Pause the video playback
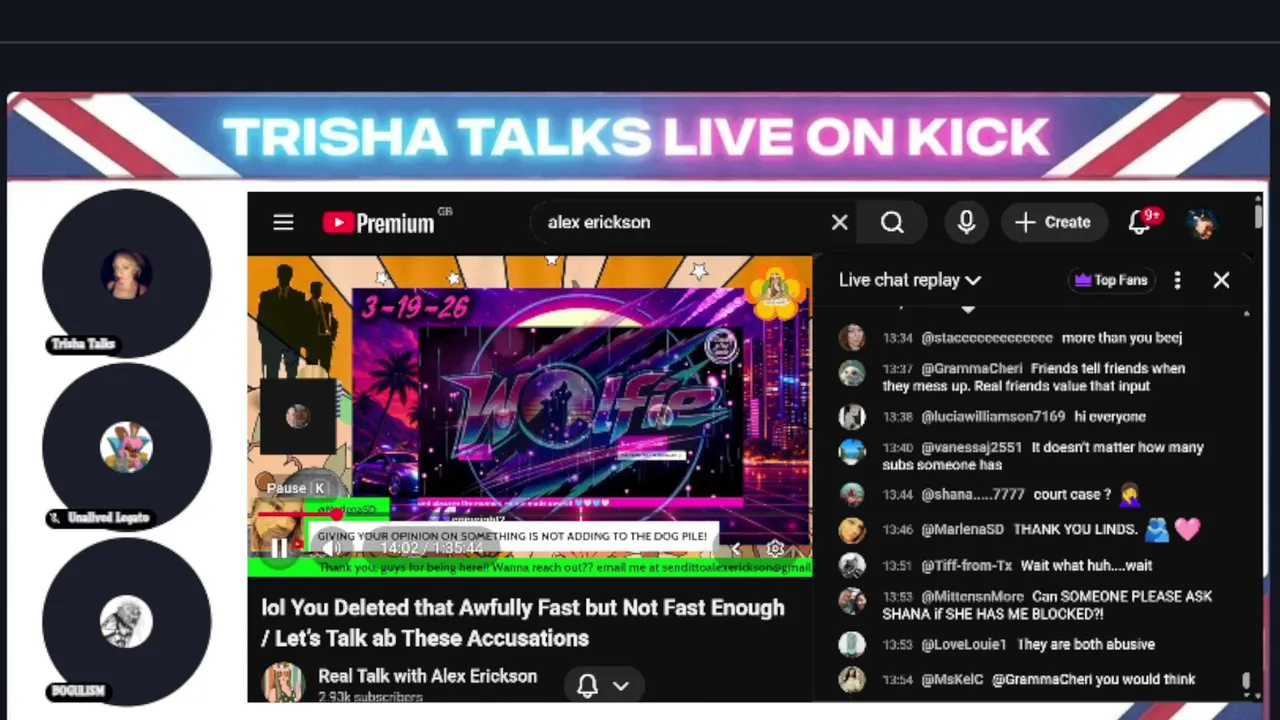Viewport: 1280px width, 720px height. coord(279,548)
